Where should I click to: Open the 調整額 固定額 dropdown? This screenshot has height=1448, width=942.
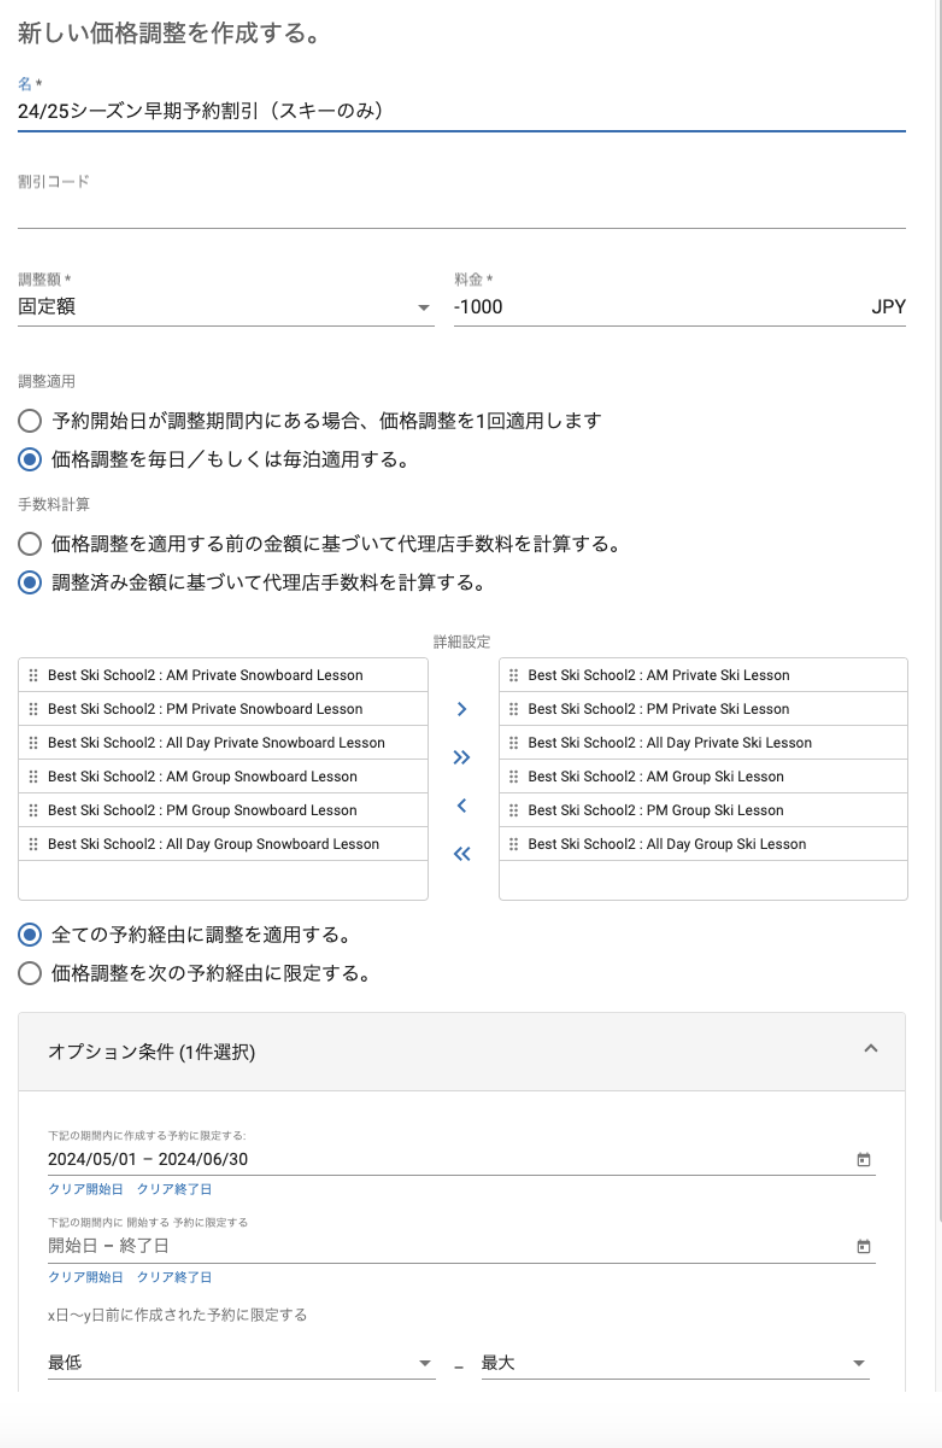(x=226, y=307)
